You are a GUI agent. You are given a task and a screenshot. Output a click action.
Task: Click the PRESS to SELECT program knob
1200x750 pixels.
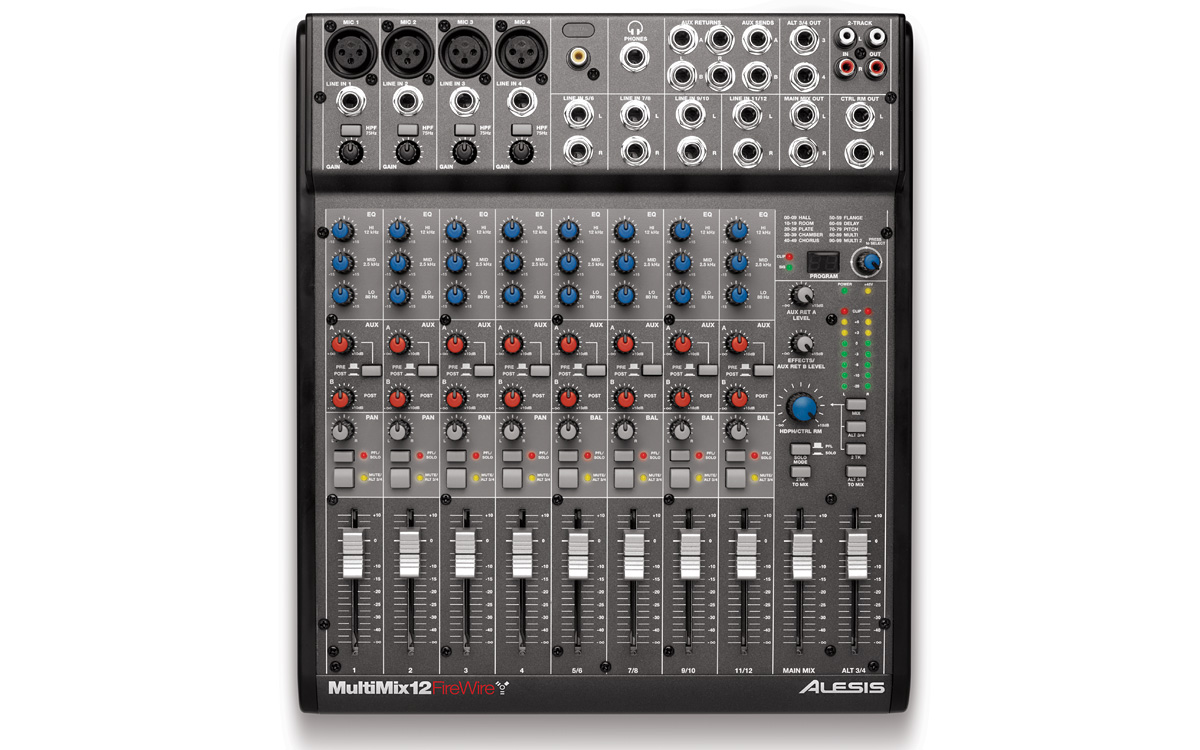[869, 262]
